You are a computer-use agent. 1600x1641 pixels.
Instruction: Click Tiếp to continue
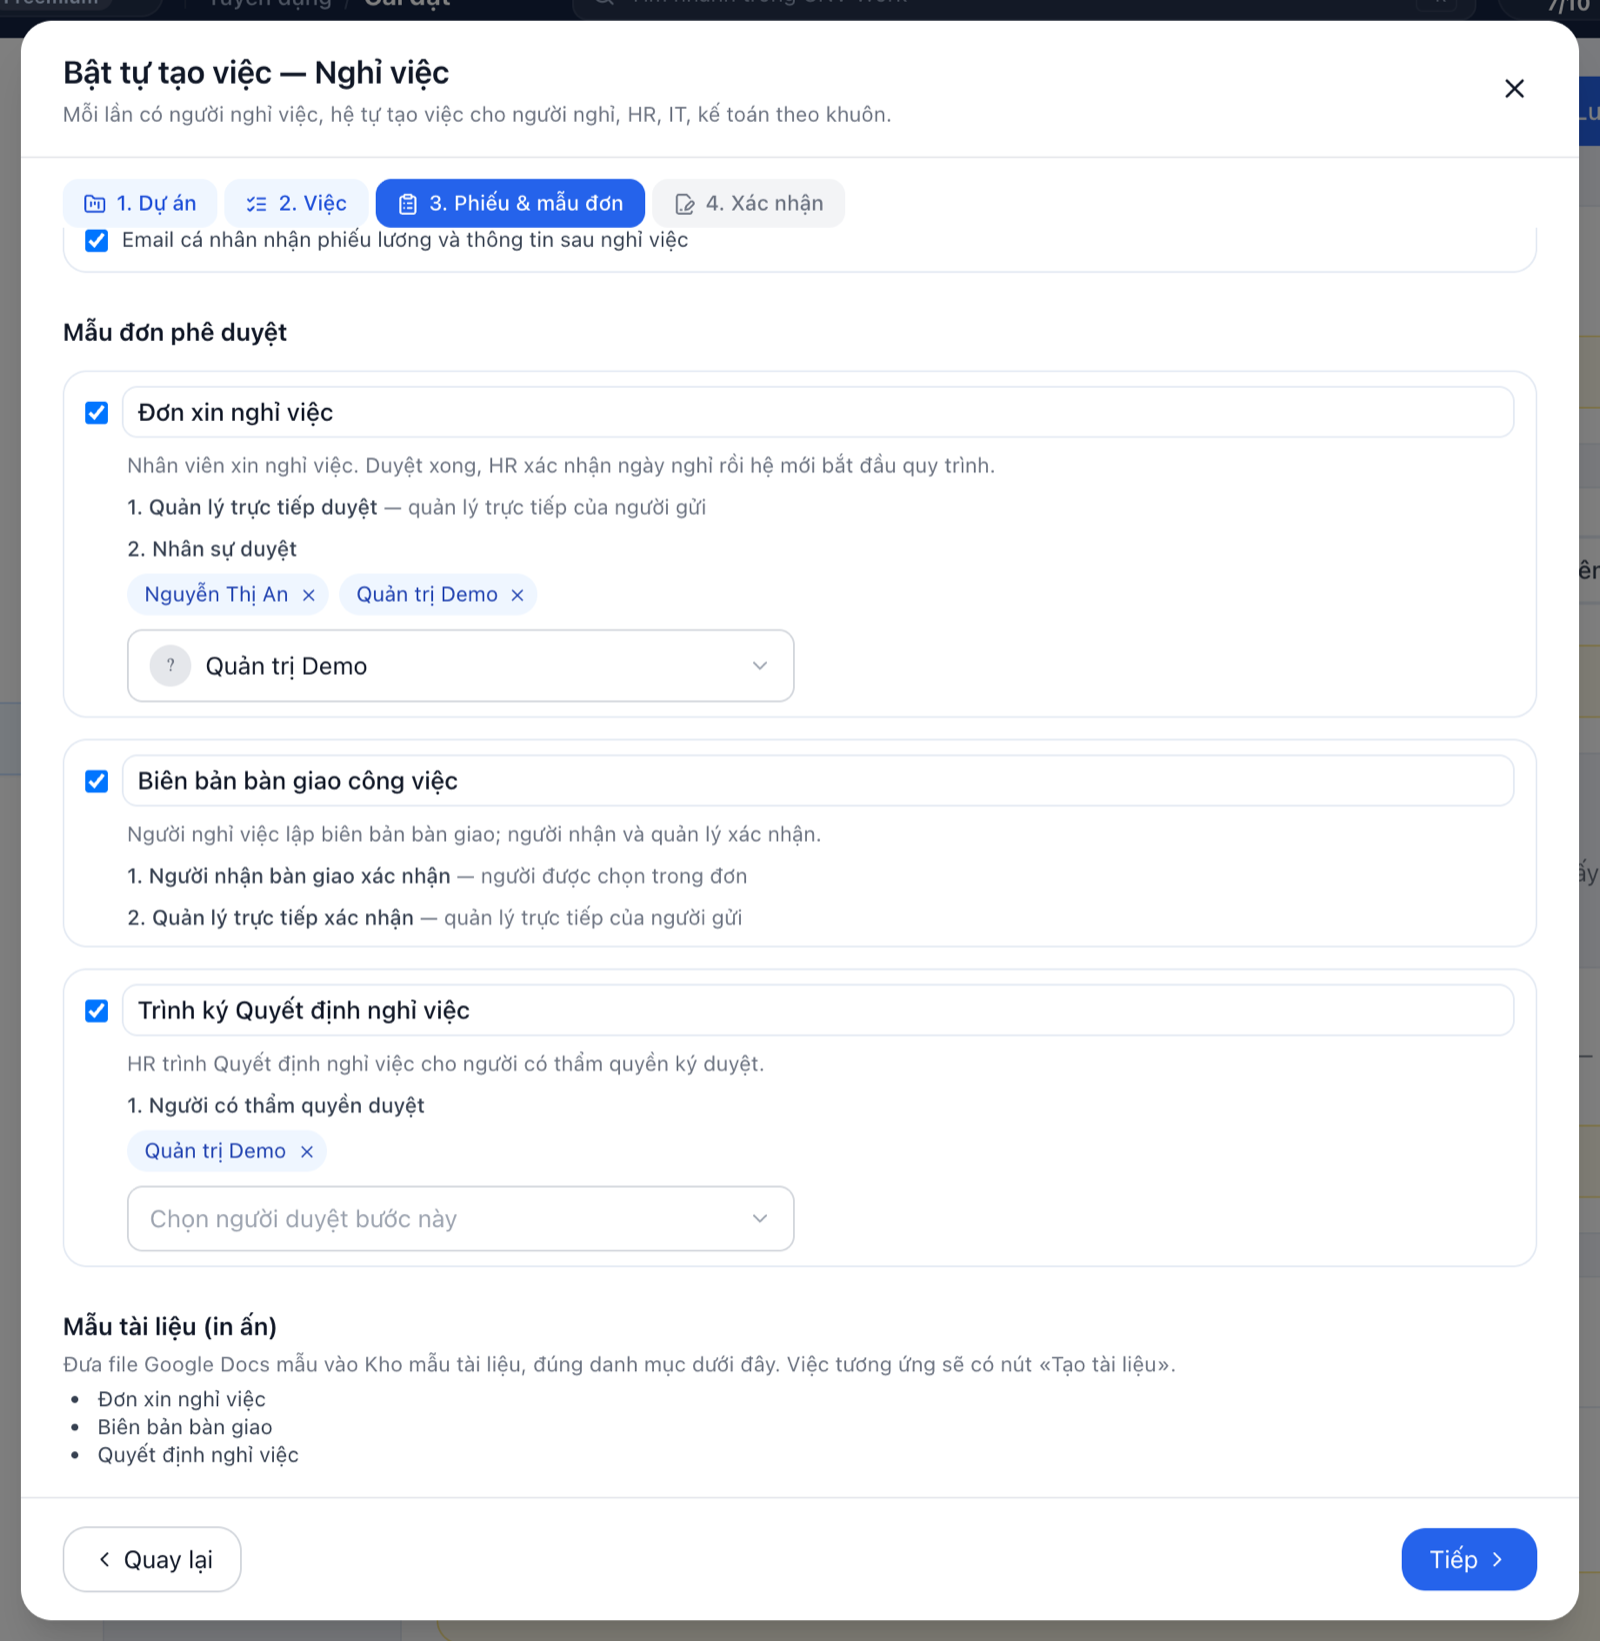pyautogui.click(x=1468, y=1559)
